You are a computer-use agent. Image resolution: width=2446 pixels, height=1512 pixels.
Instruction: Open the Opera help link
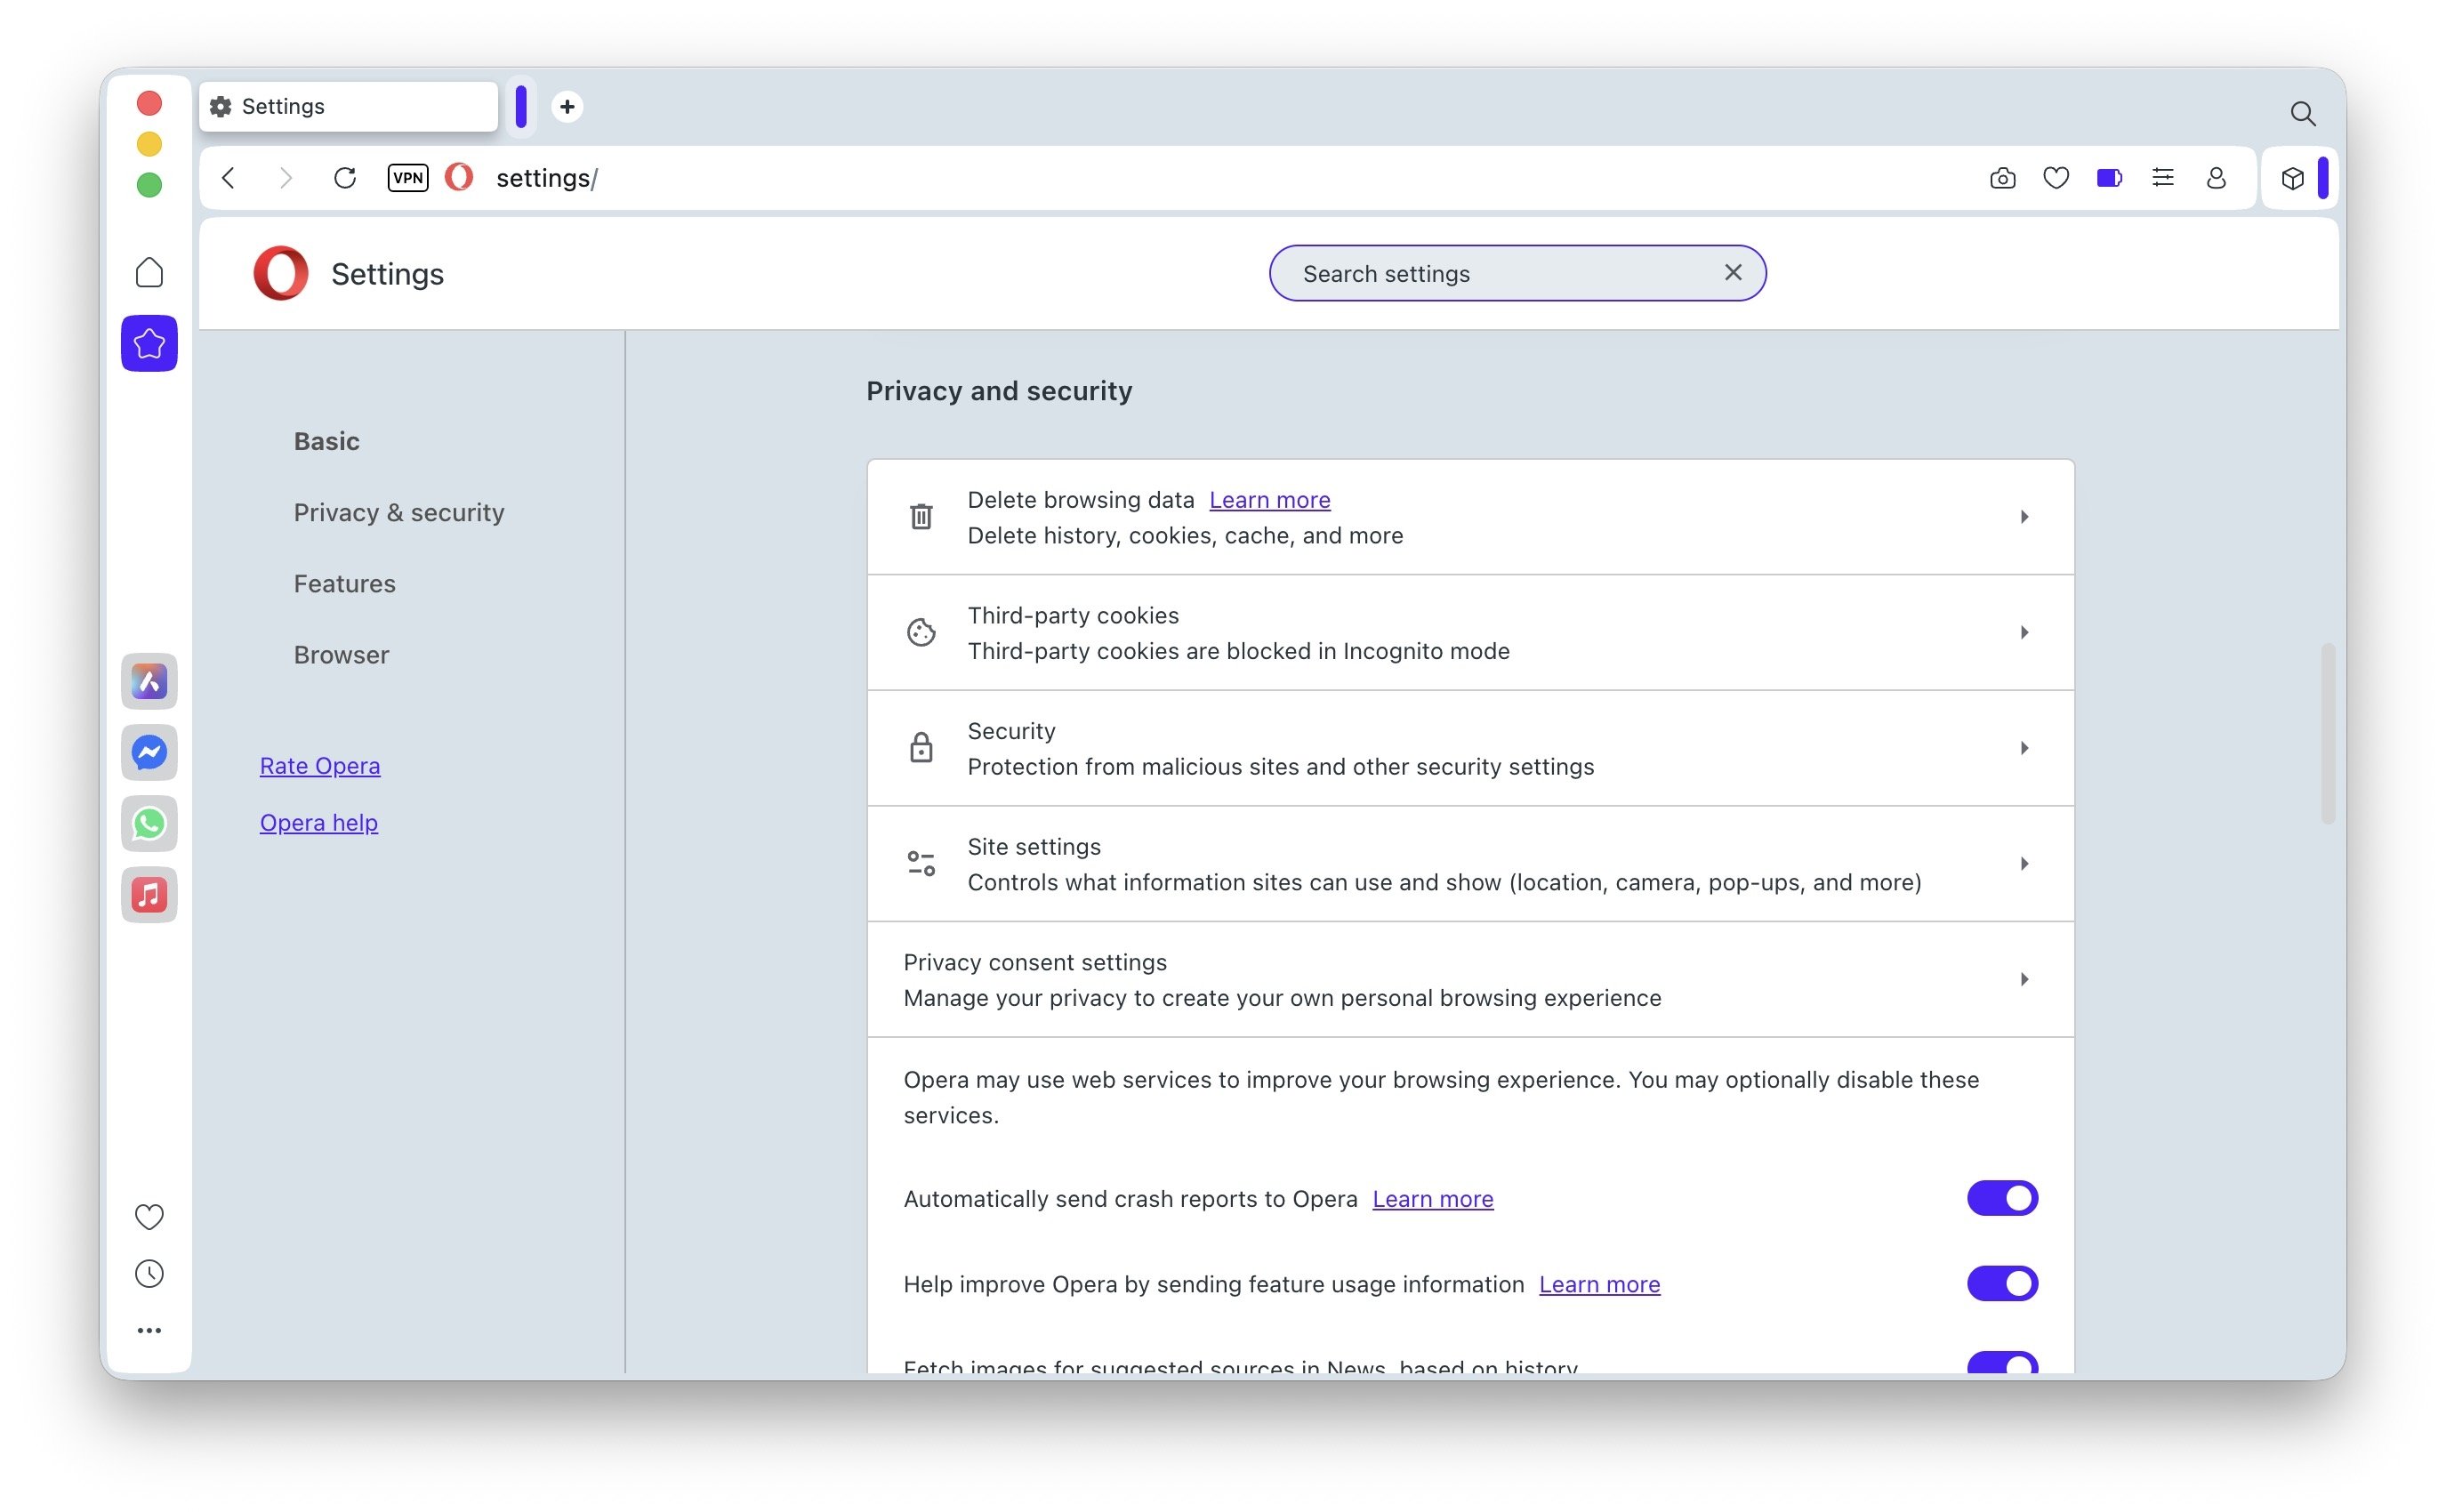(318, 823)
